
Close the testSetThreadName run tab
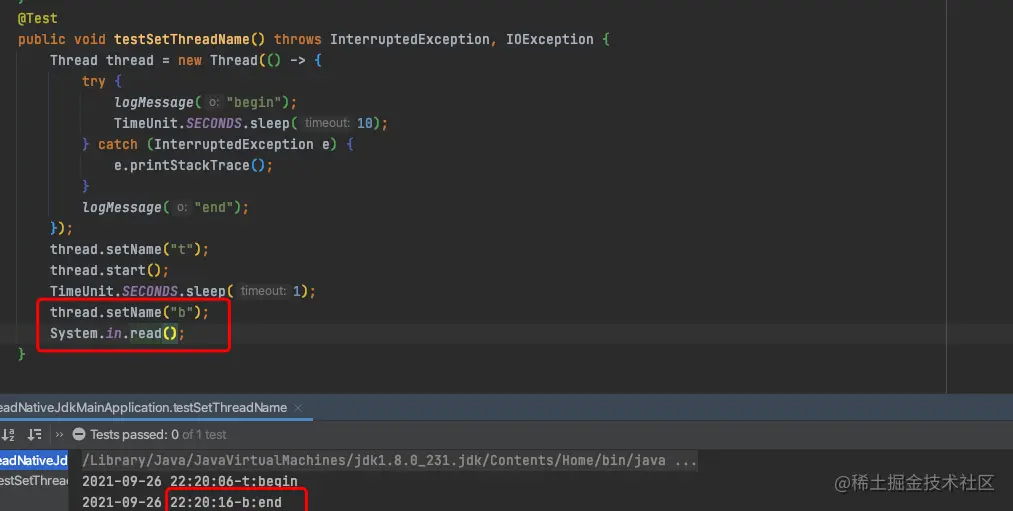pos(298,408)
